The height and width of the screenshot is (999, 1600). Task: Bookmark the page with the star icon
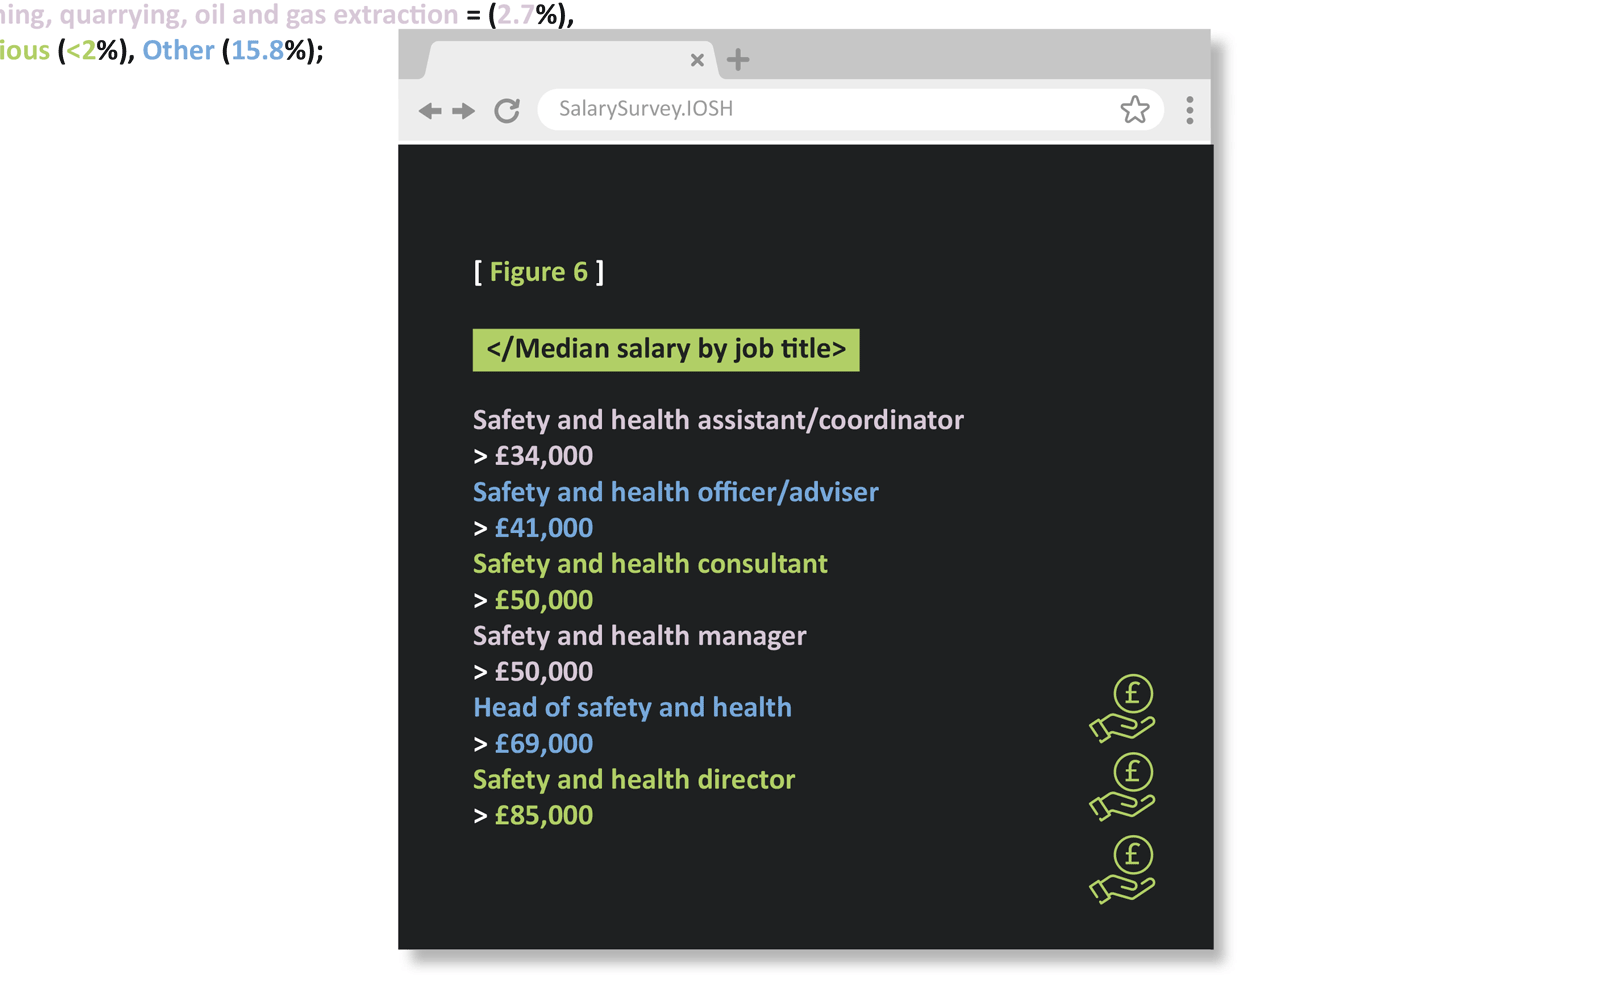1134,109
